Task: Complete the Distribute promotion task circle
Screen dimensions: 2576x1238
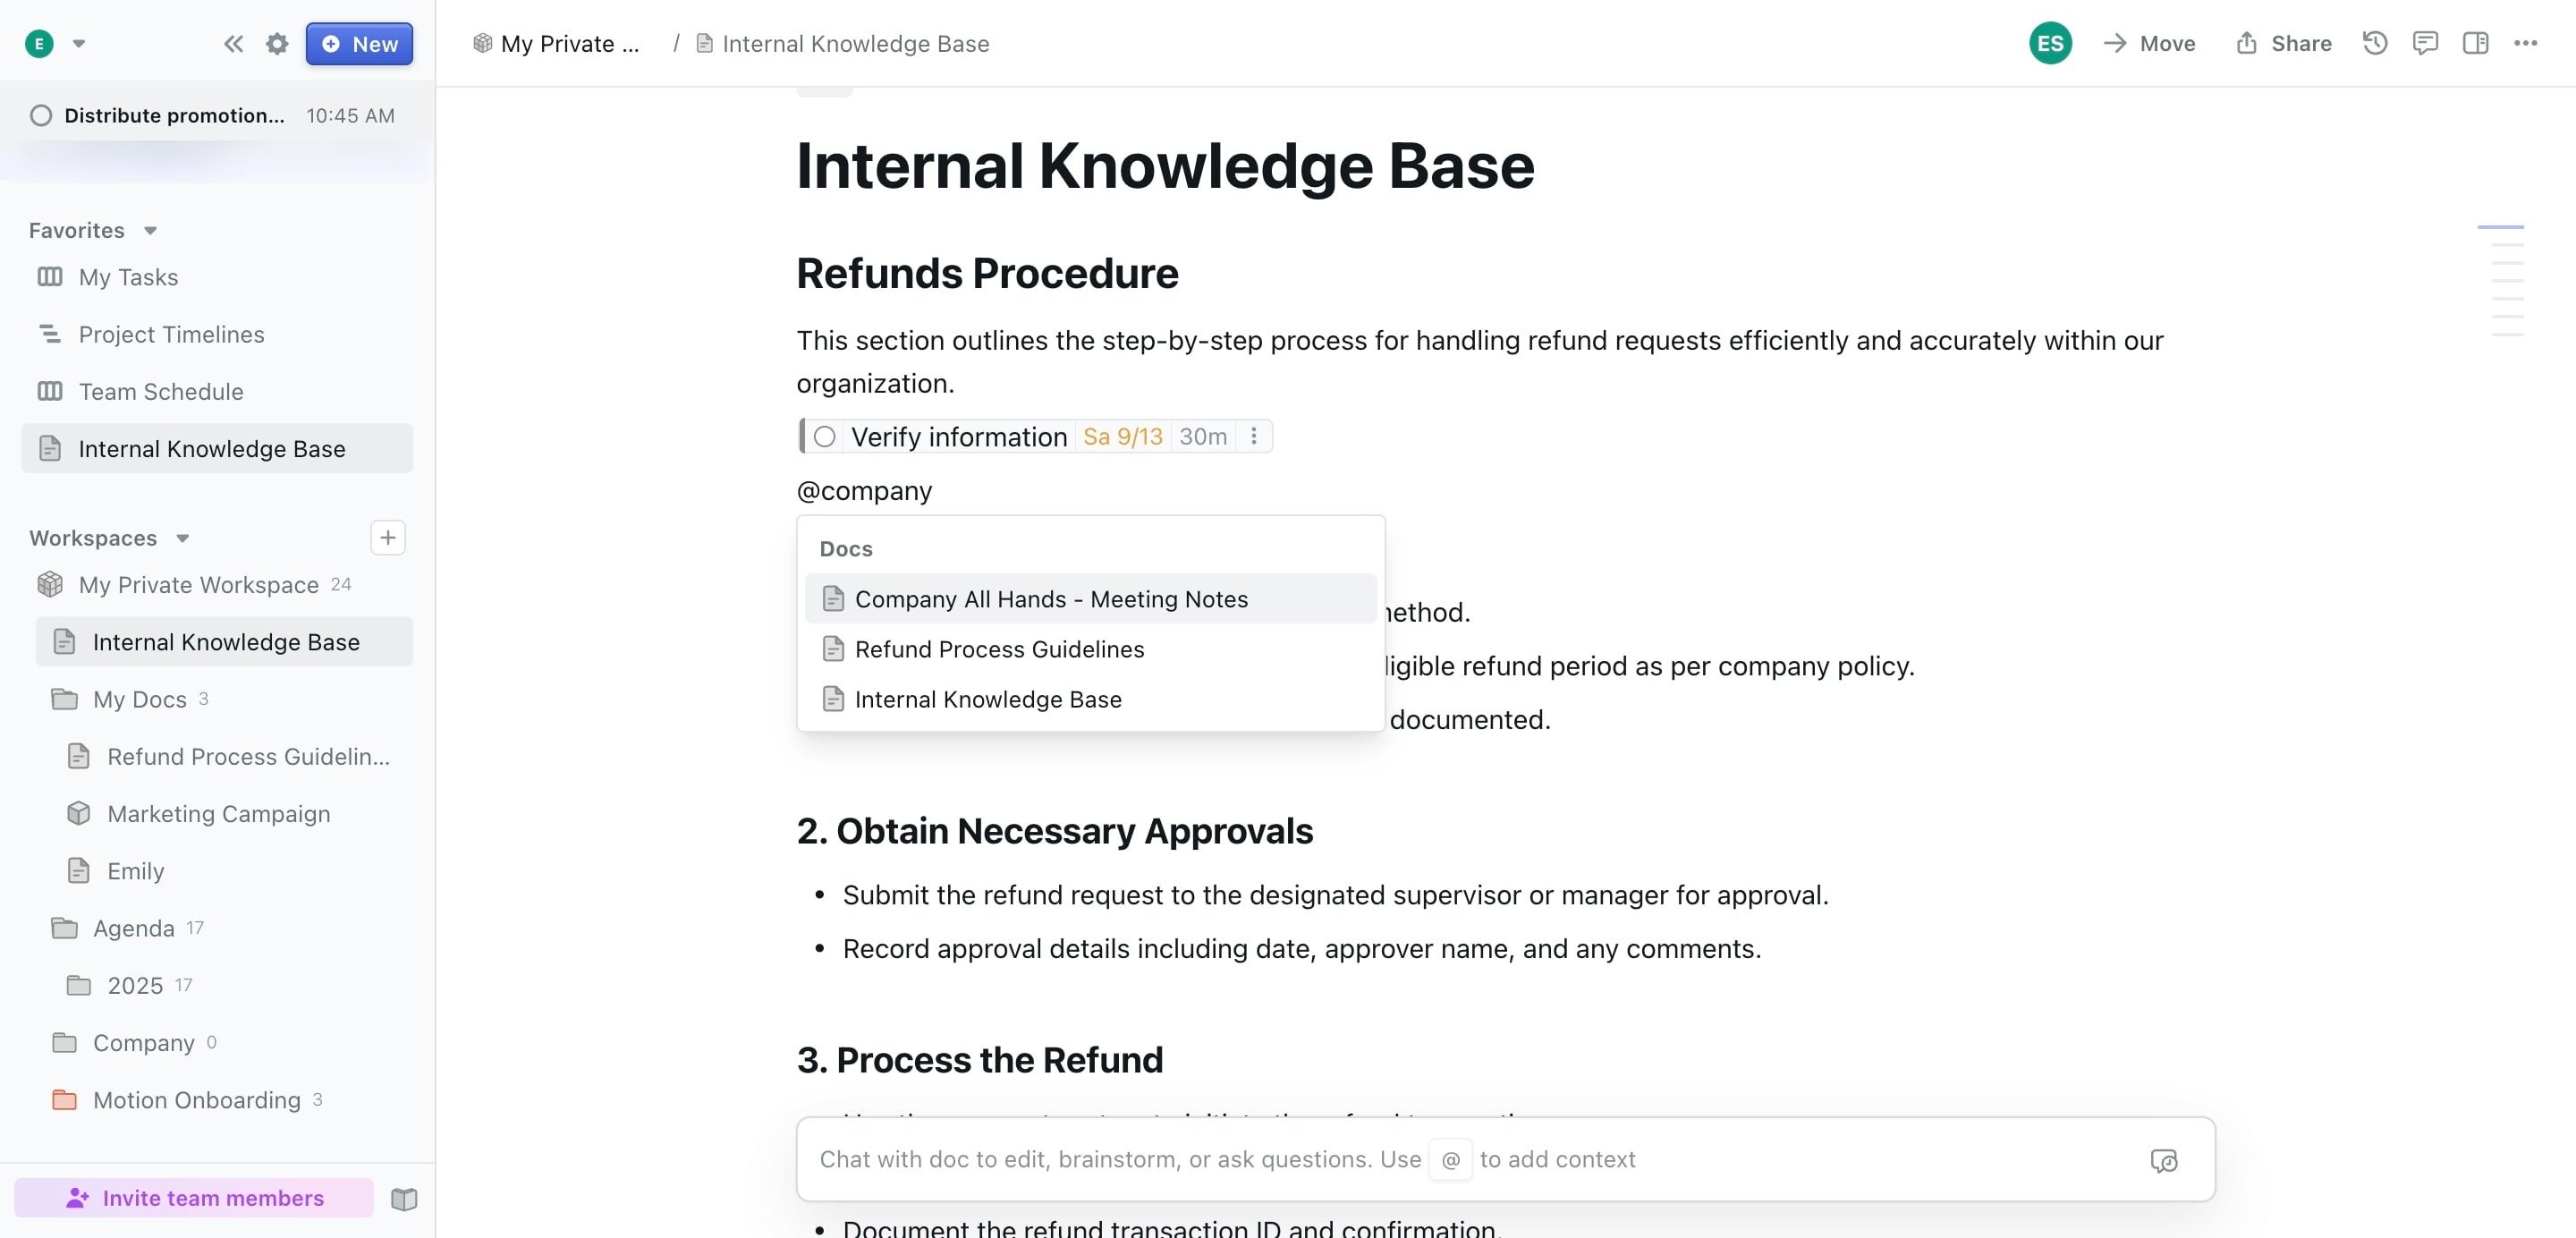Action: [41, 115]
